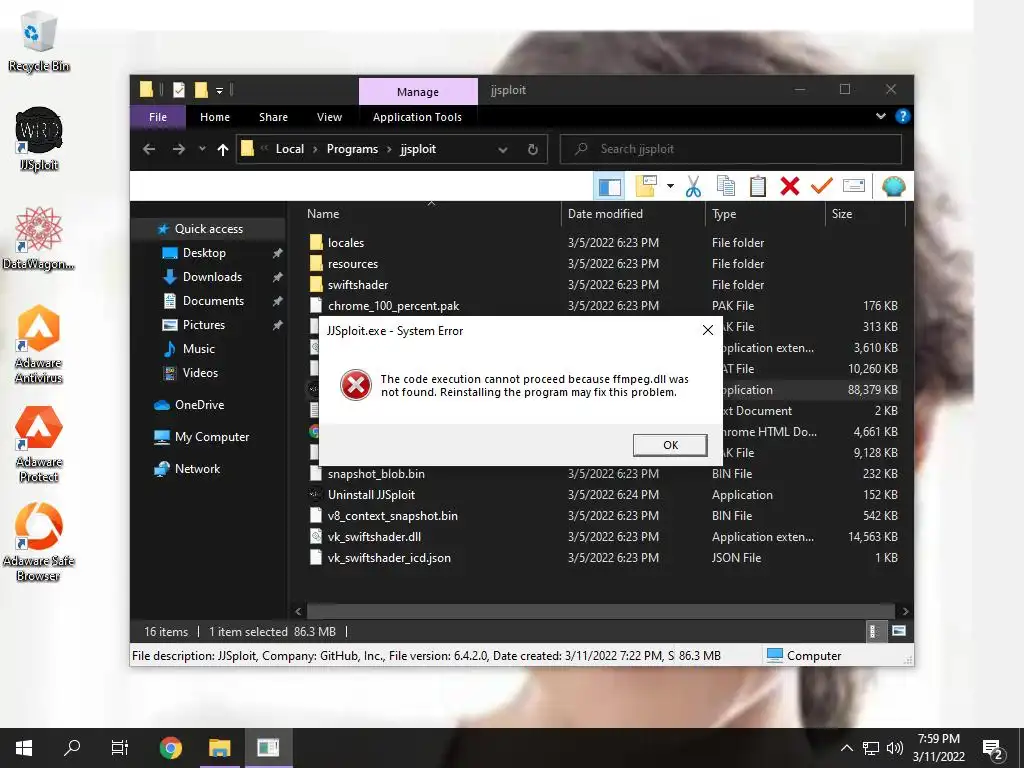Select Quick access in navigation pane

(x=208, y=229)
